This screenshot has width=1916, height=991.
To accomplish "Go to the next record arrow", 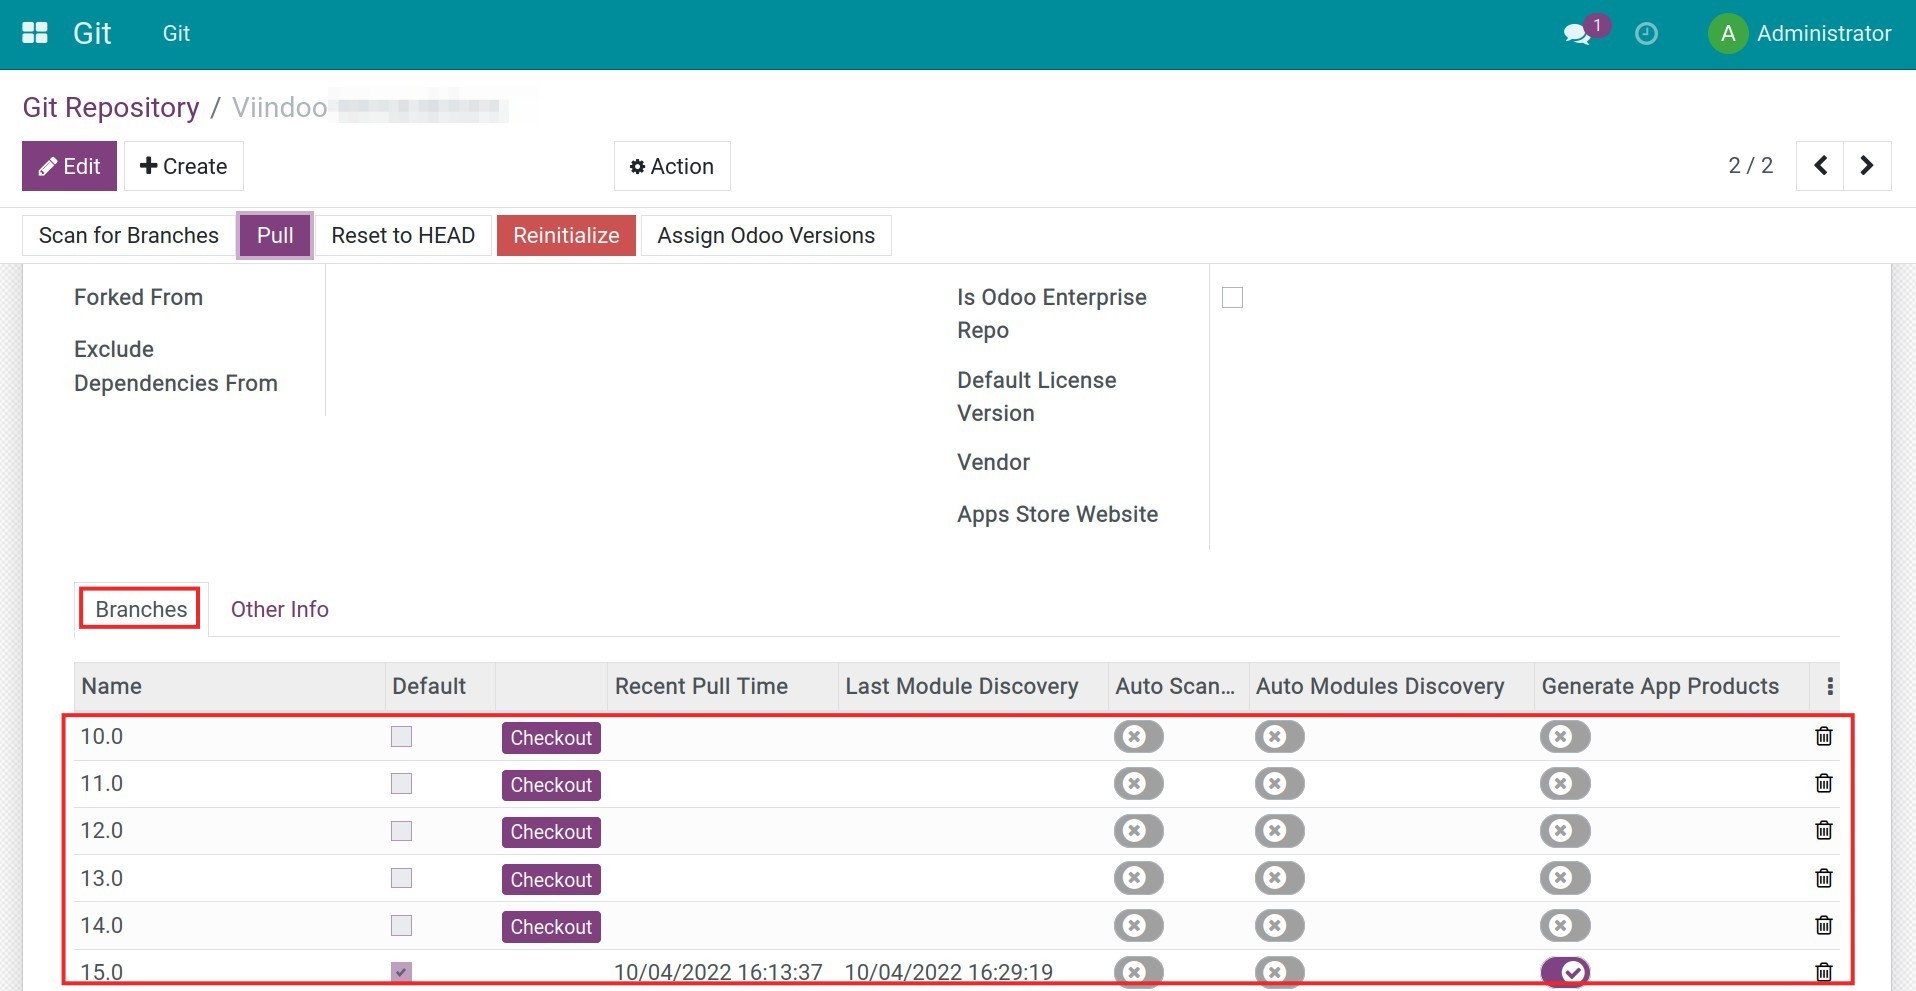I will click(1867, 166).
